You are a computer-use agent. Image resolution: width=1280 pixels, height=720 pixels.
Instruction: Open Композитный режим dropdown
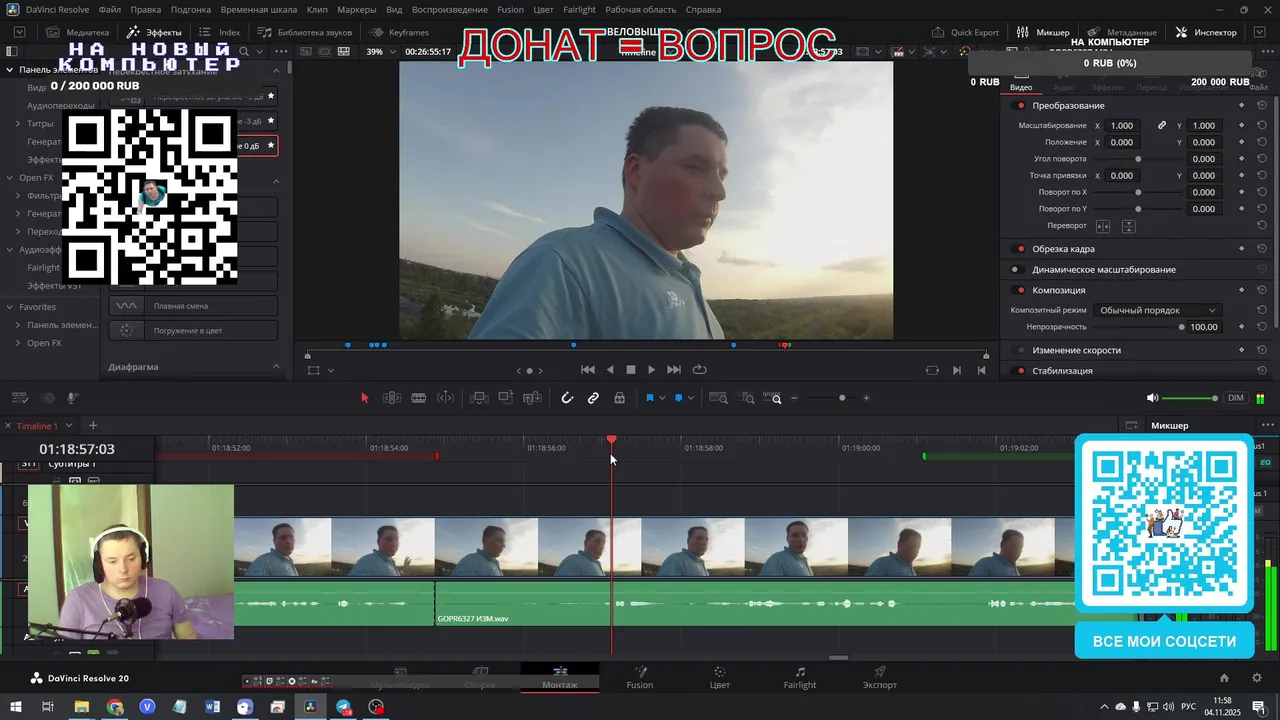pyautogui.click(x=1157, y=310)
